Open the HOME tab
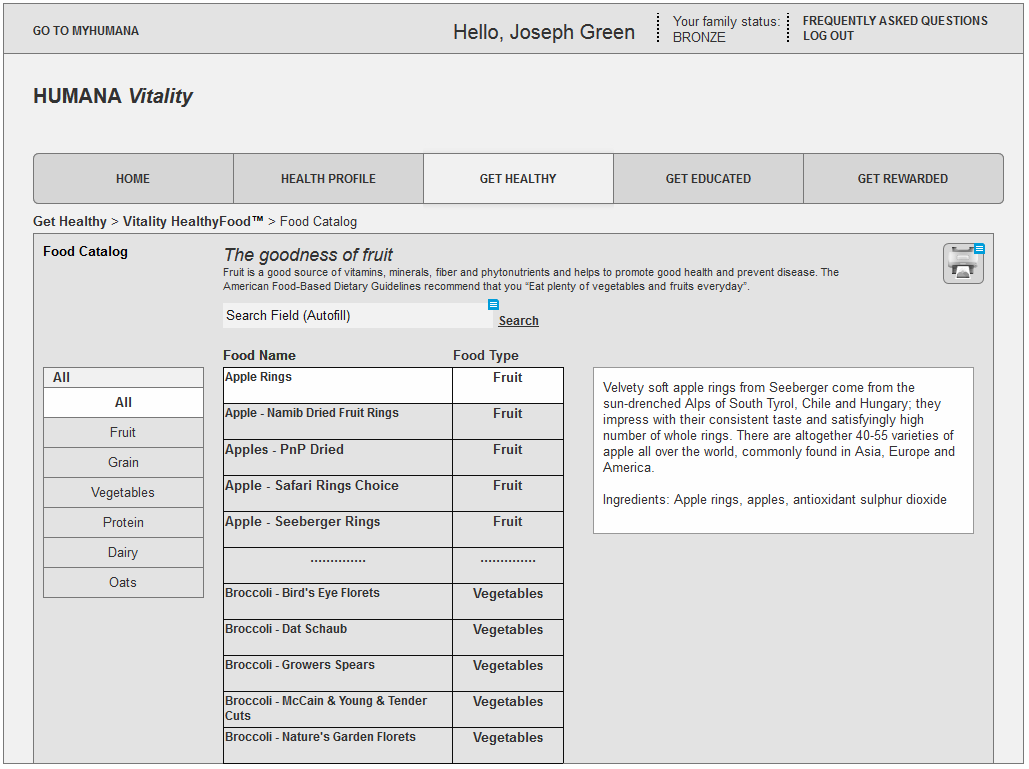The width and height of the screenshot is (1029, 769). 133,178
